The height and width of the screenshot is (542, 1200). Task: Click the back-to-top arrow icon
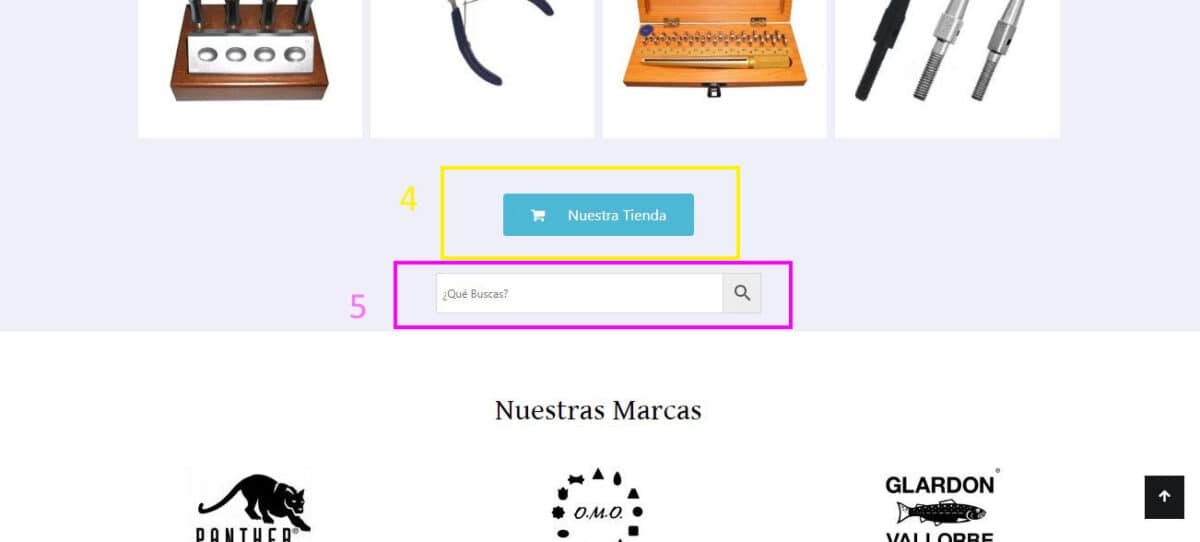click(1164, 497)
